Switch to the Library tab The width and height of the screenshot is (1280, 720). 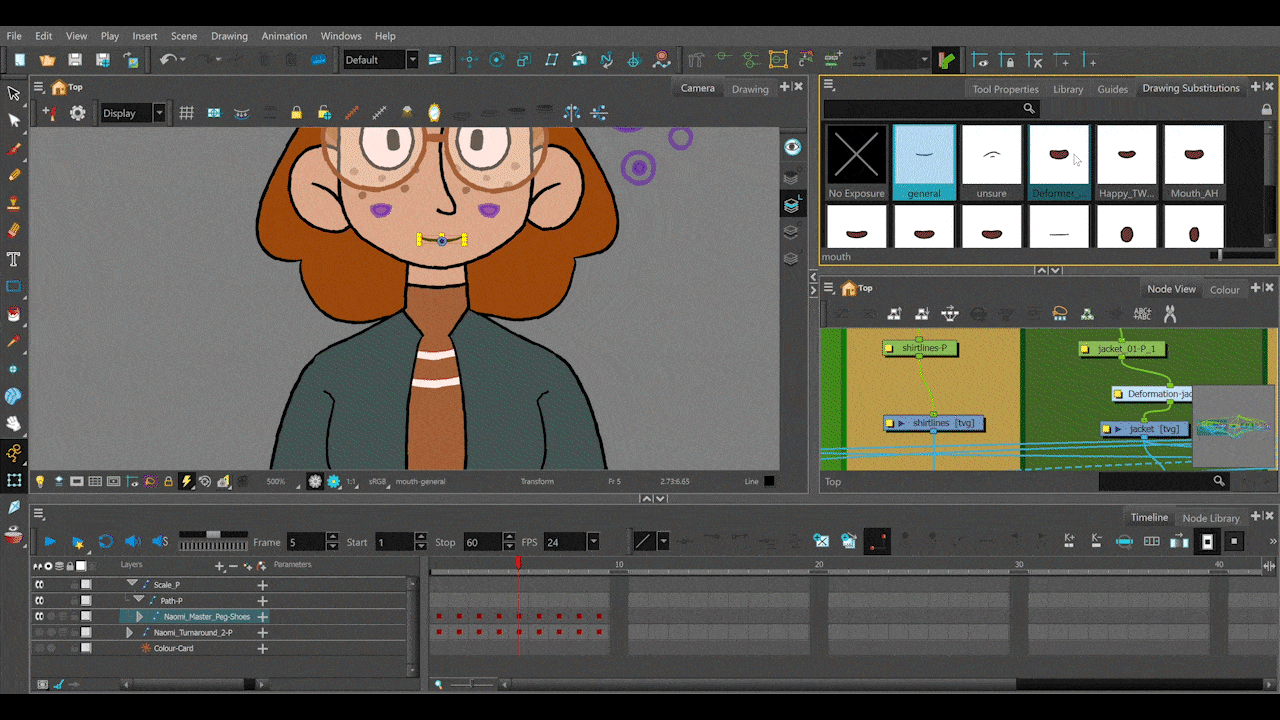point(1068,89)
